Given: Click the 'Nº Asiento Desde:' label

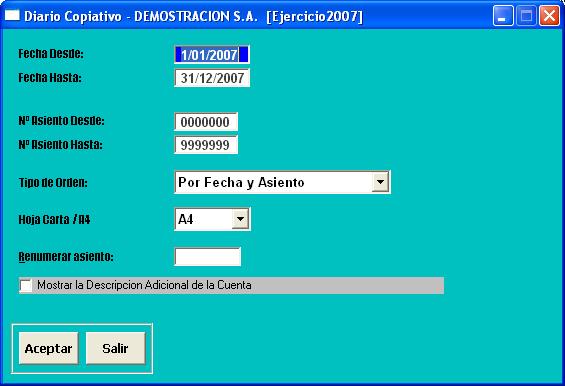Looking at the screenshot, I should [61, 121].
